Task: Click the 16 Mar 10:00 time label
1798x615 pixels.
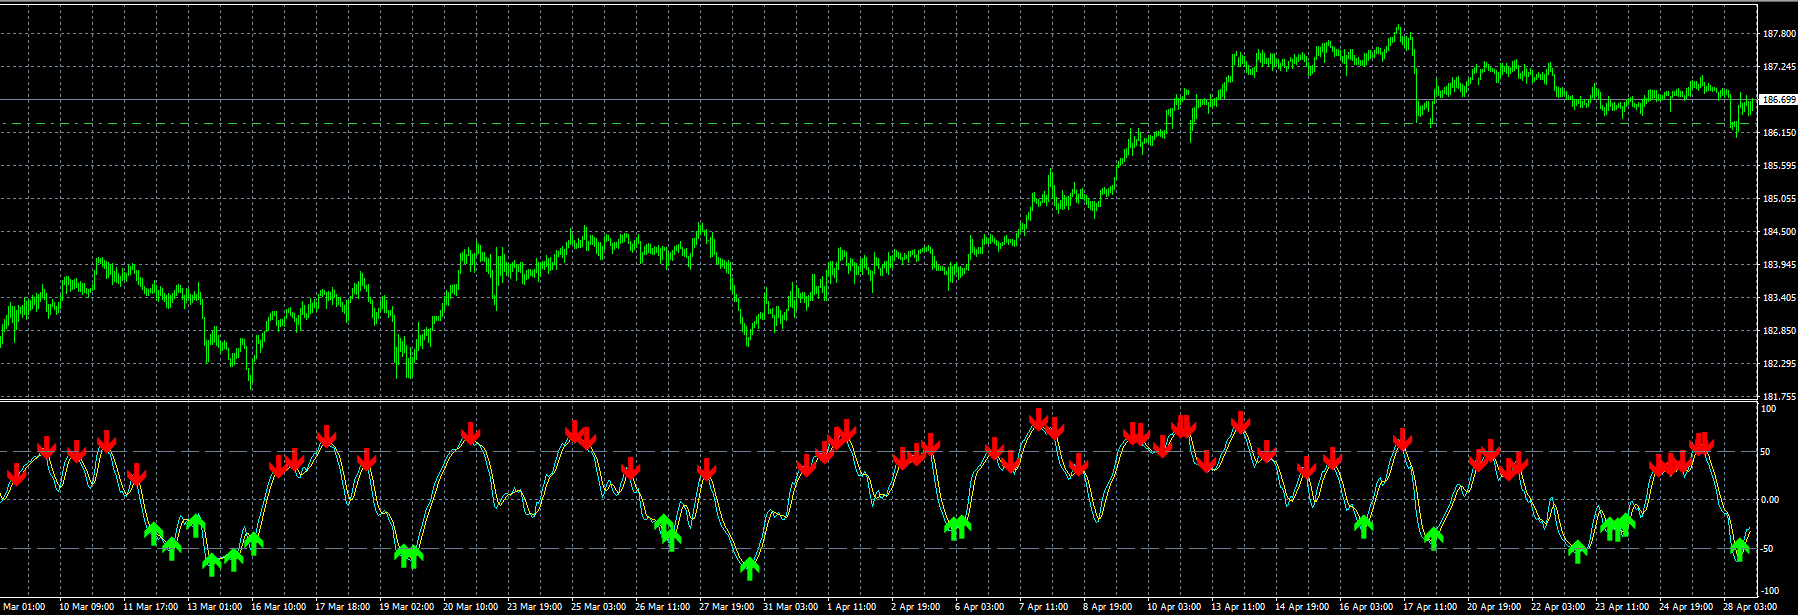Action: coord(279,607)
